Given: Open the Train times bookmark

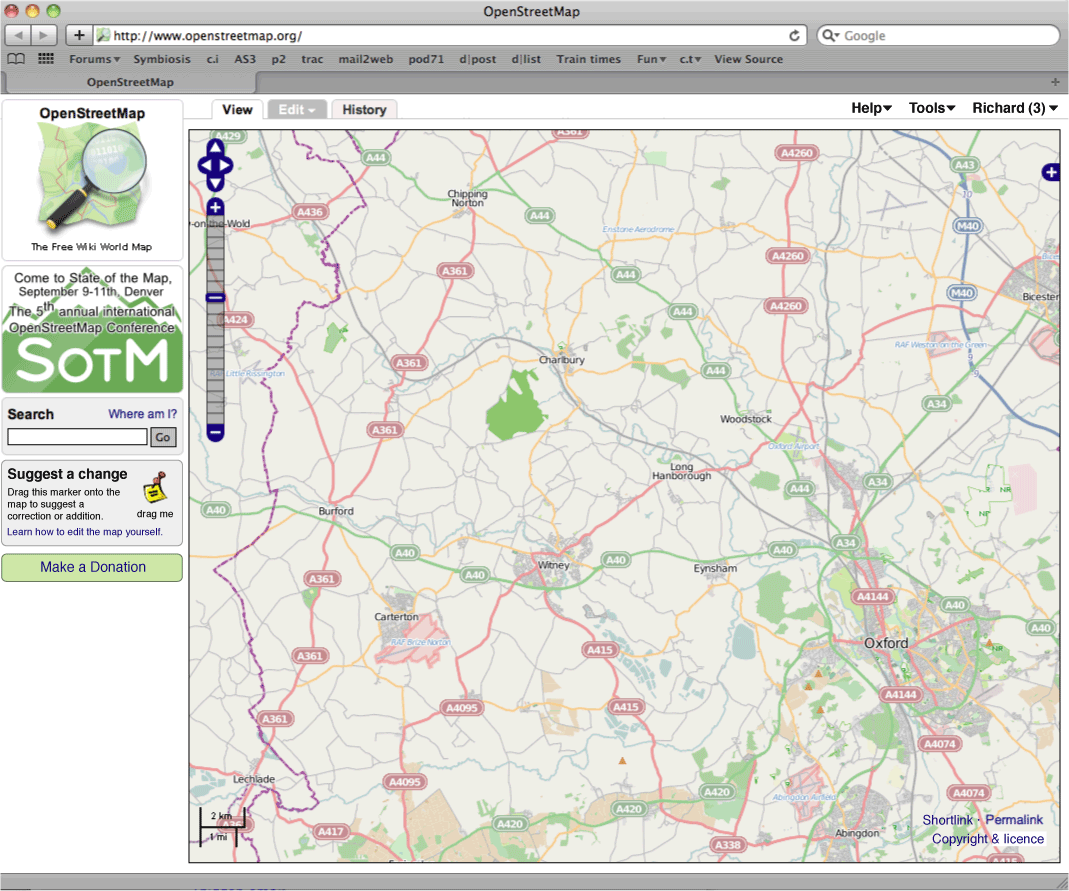Looking at the screenshot, I should 588,59.
